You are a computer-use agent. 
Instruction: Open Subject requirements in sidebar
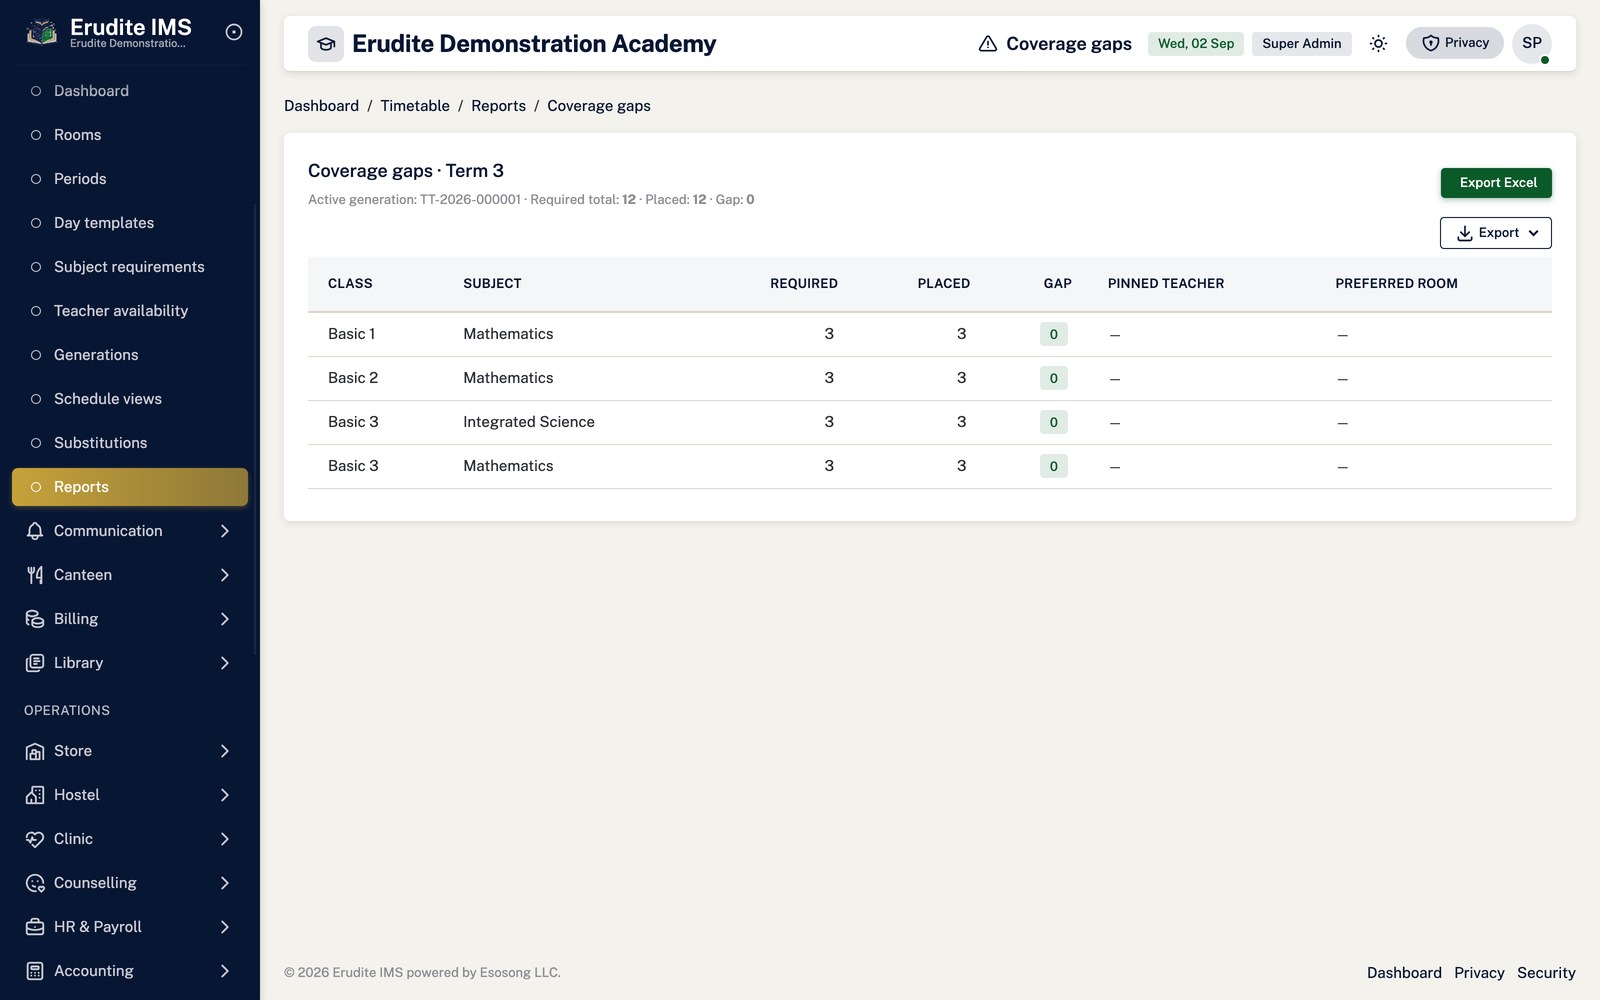coord(130,267)
